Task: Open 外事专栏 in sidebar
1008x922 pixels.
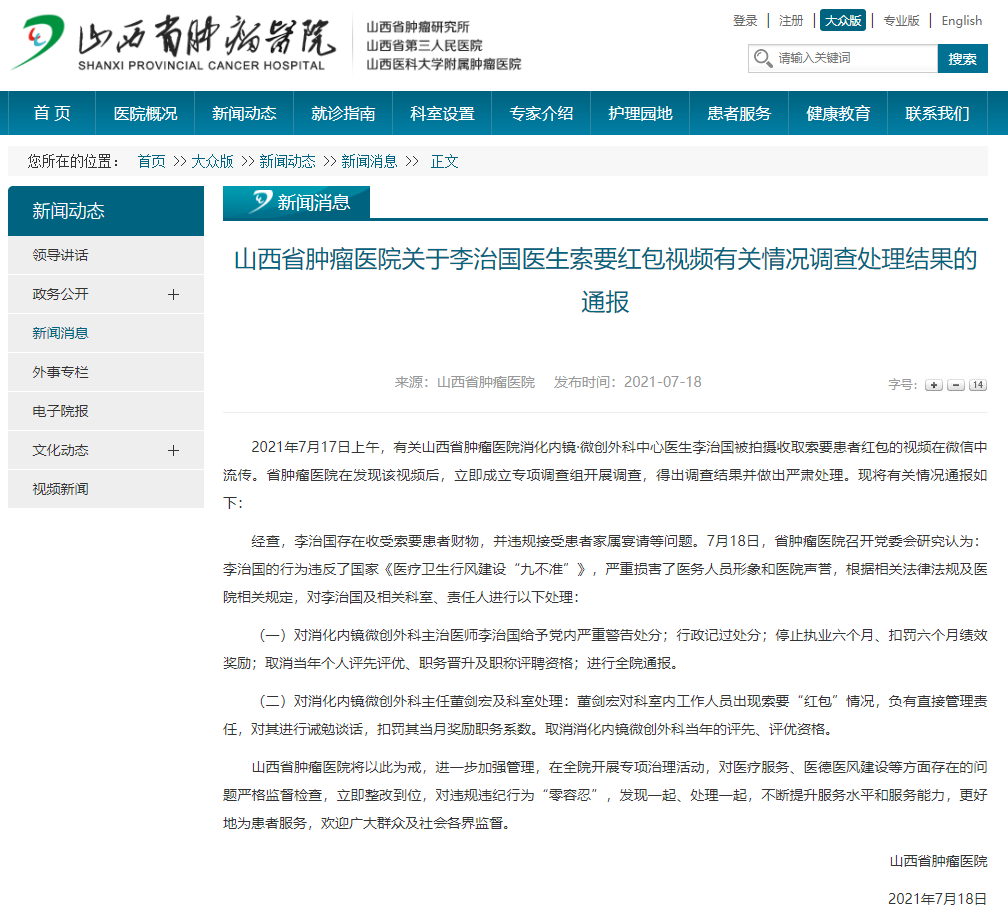Action: (x=106, y=372)
